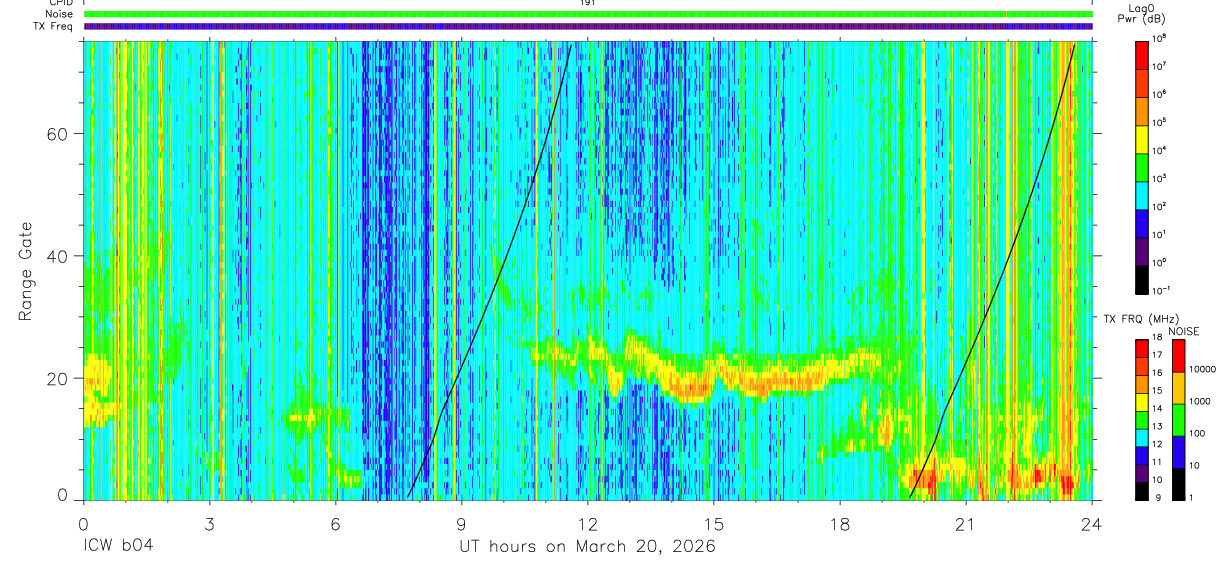This screenshot has width=1228, height=567.
Task: Click the "TX Freq" row label
Action: pyautogui.click(x=53, y=26)
